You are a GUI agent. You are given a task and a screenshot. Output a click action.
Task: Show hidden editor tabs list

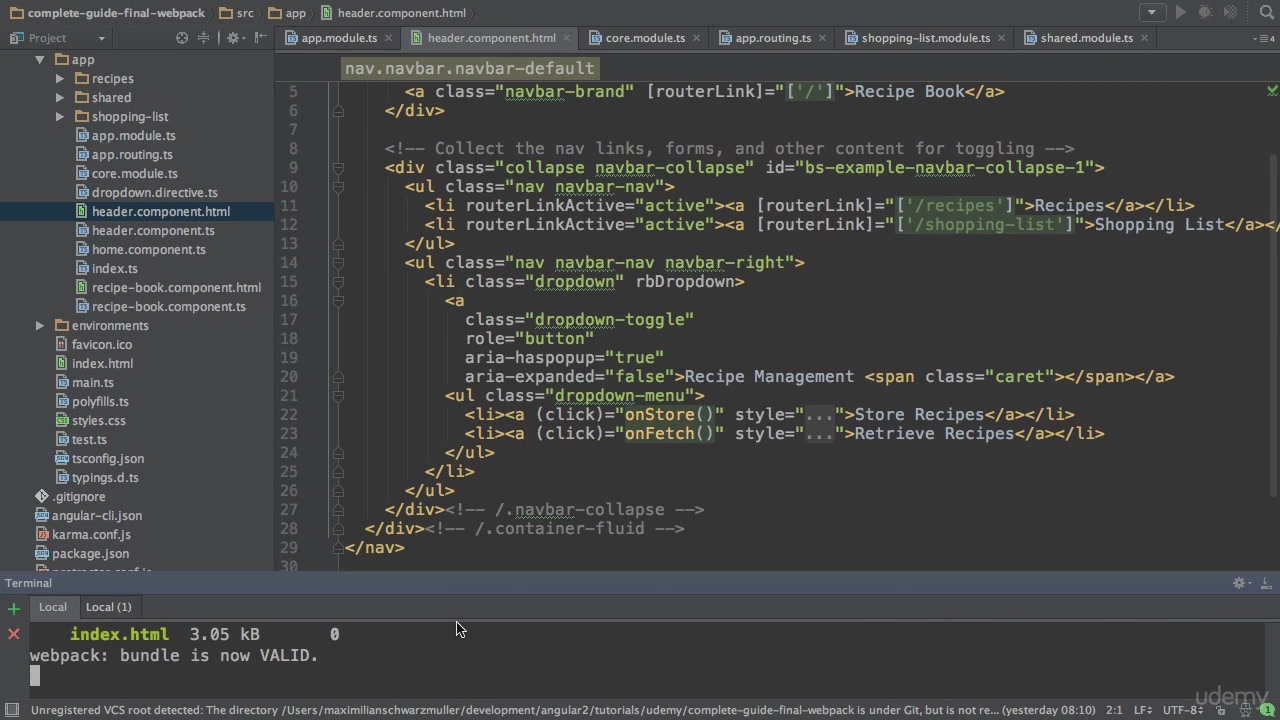[1265, 38]
